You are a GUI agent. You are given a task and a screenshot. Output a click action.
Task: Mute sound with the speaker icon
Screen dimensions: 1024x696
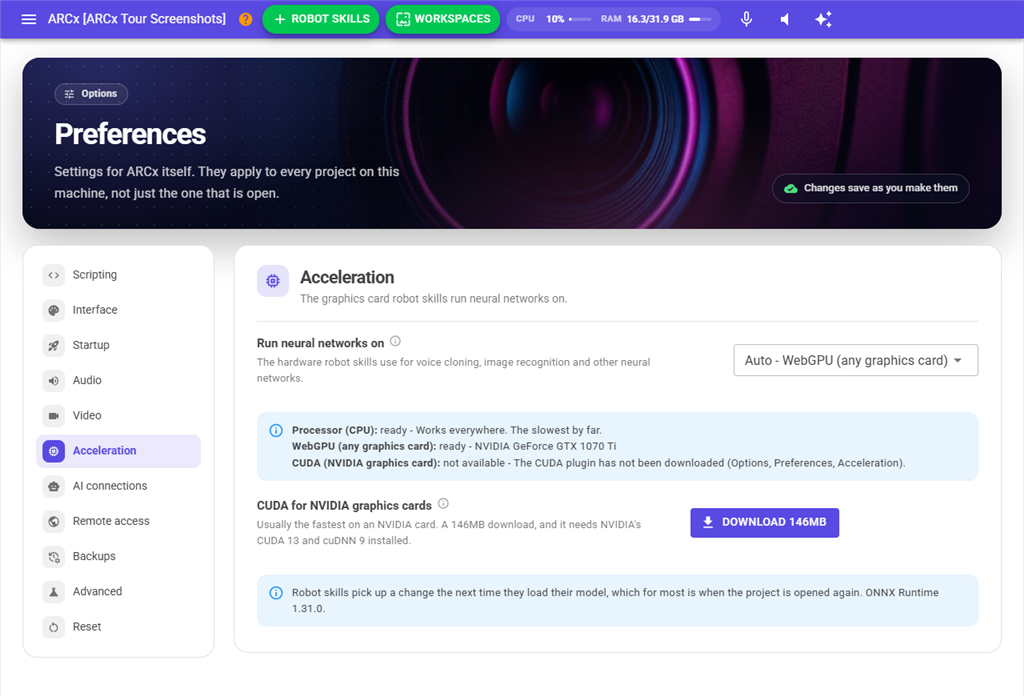tap(785, 19)
